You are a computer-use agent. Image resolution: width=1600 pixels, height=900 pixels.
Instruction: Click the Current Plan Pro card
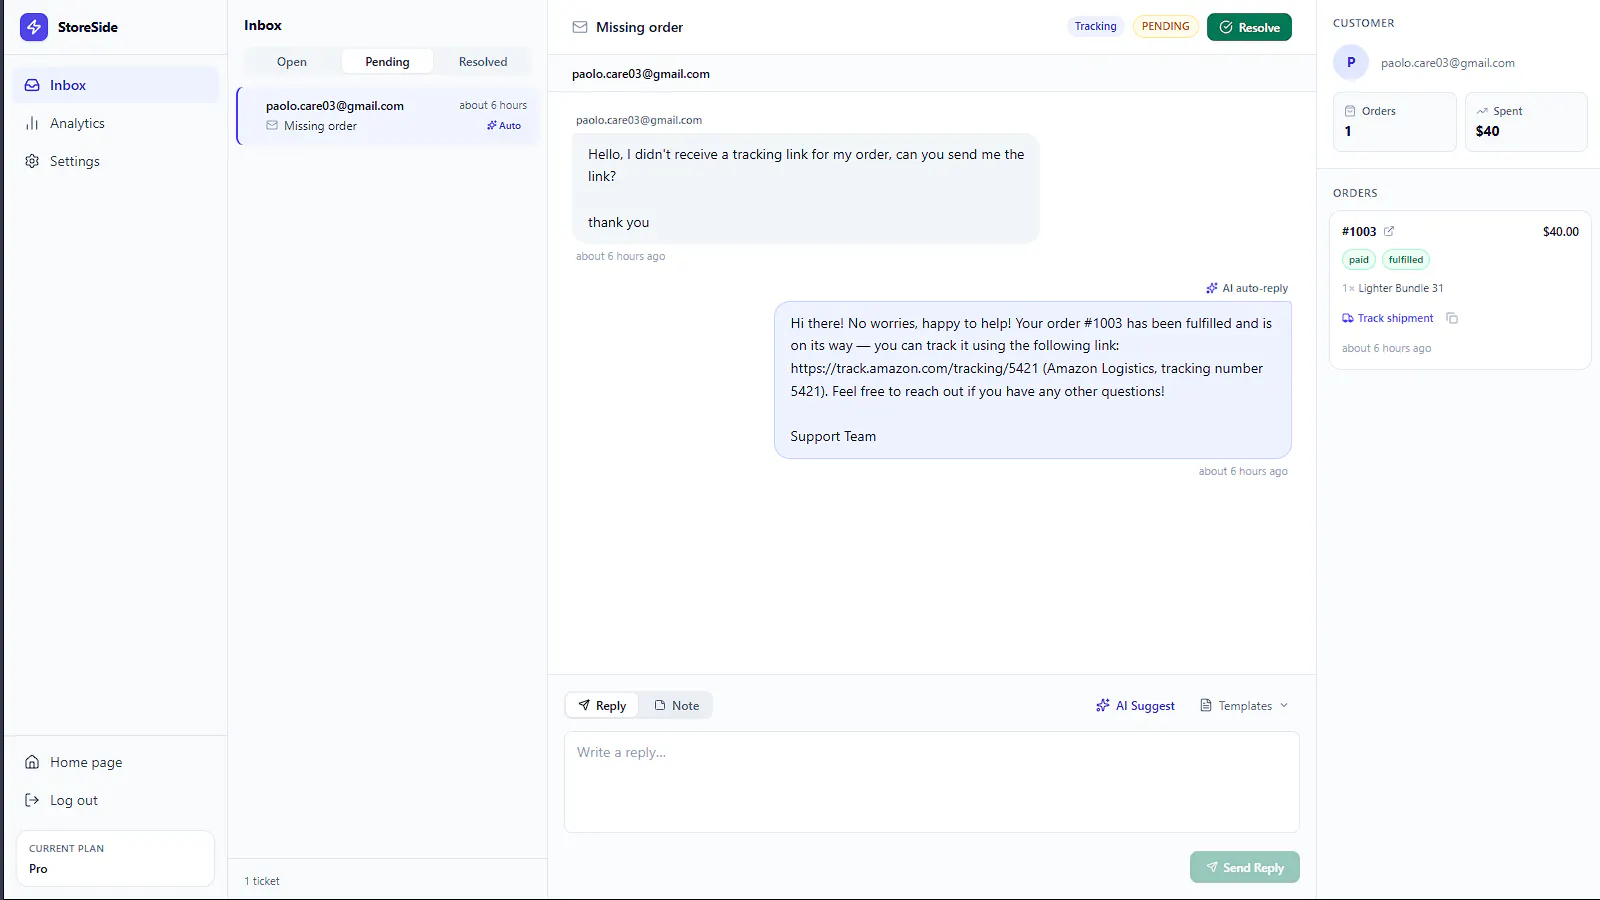click(x=115, y=858)
